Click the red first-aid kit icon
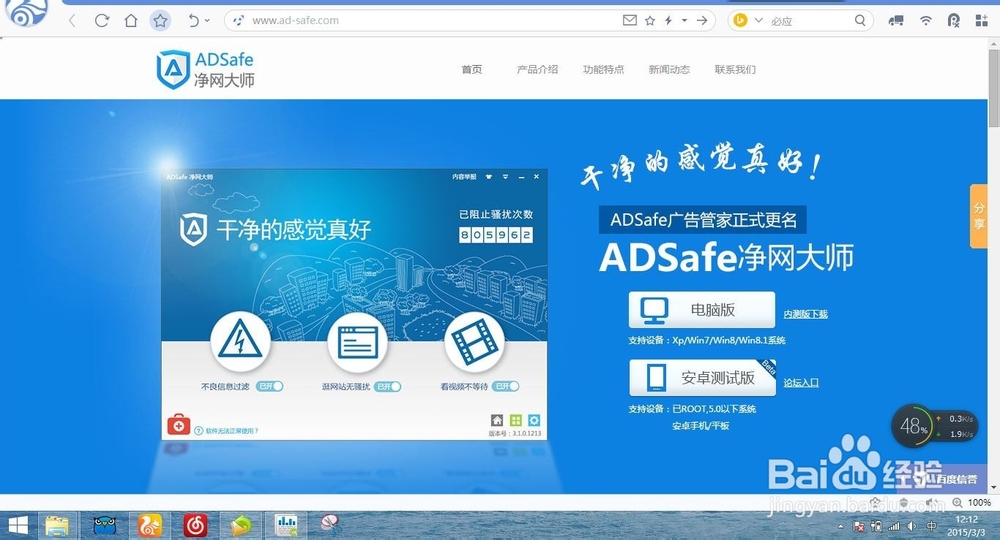Image resolution: width=1000 pixels, height=540 pixels. [179, 424]
